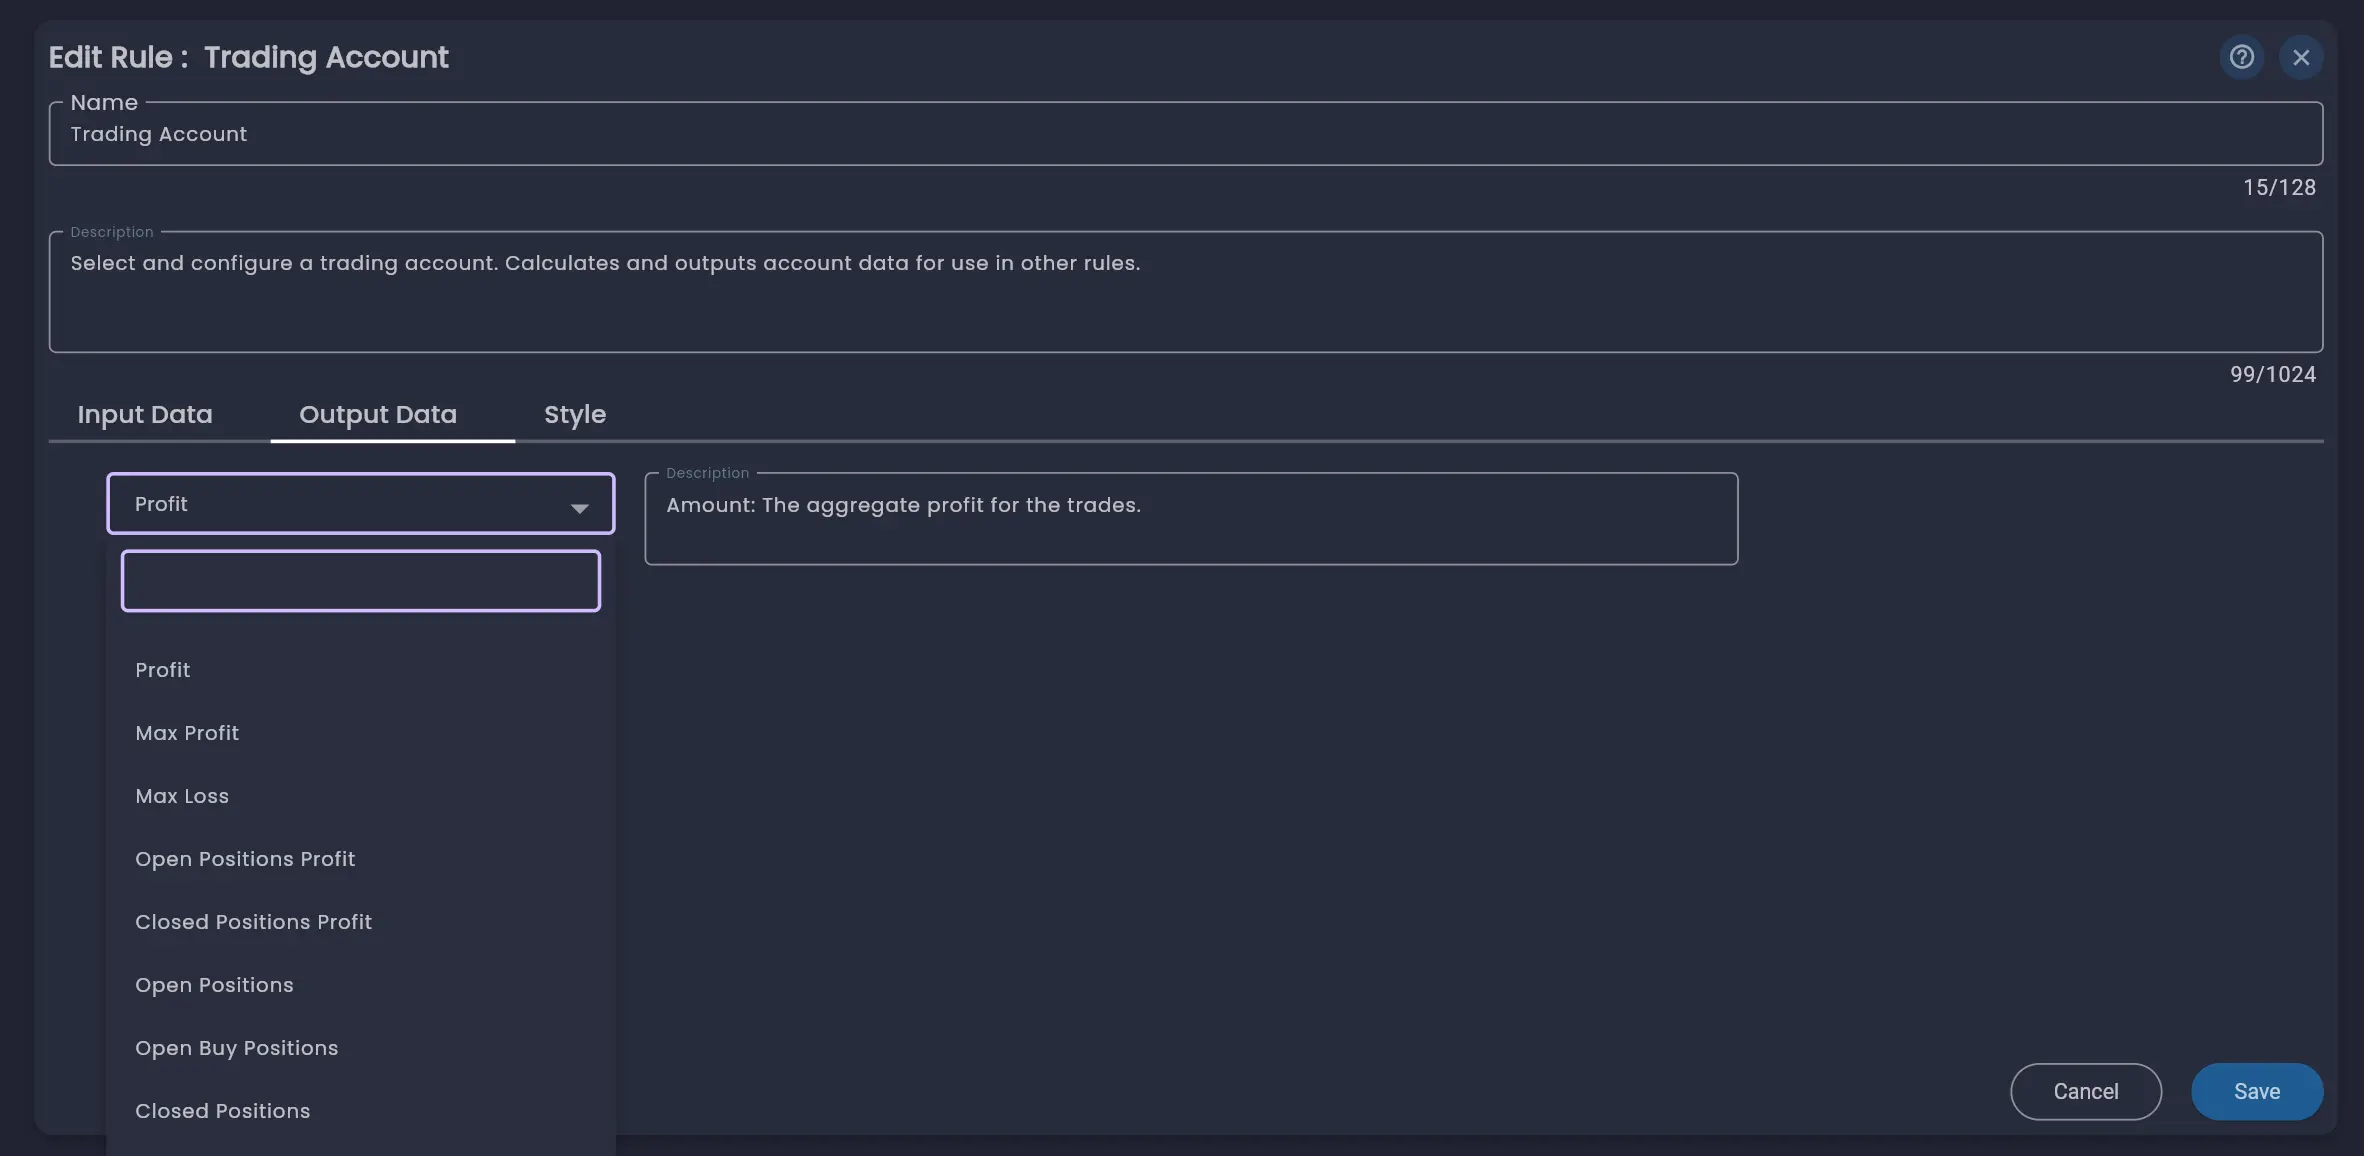Close the Edit Rule dialog with the X icon
Screen dimensions: 2364x1156
pyautogui.click(x=2301, y=57)
